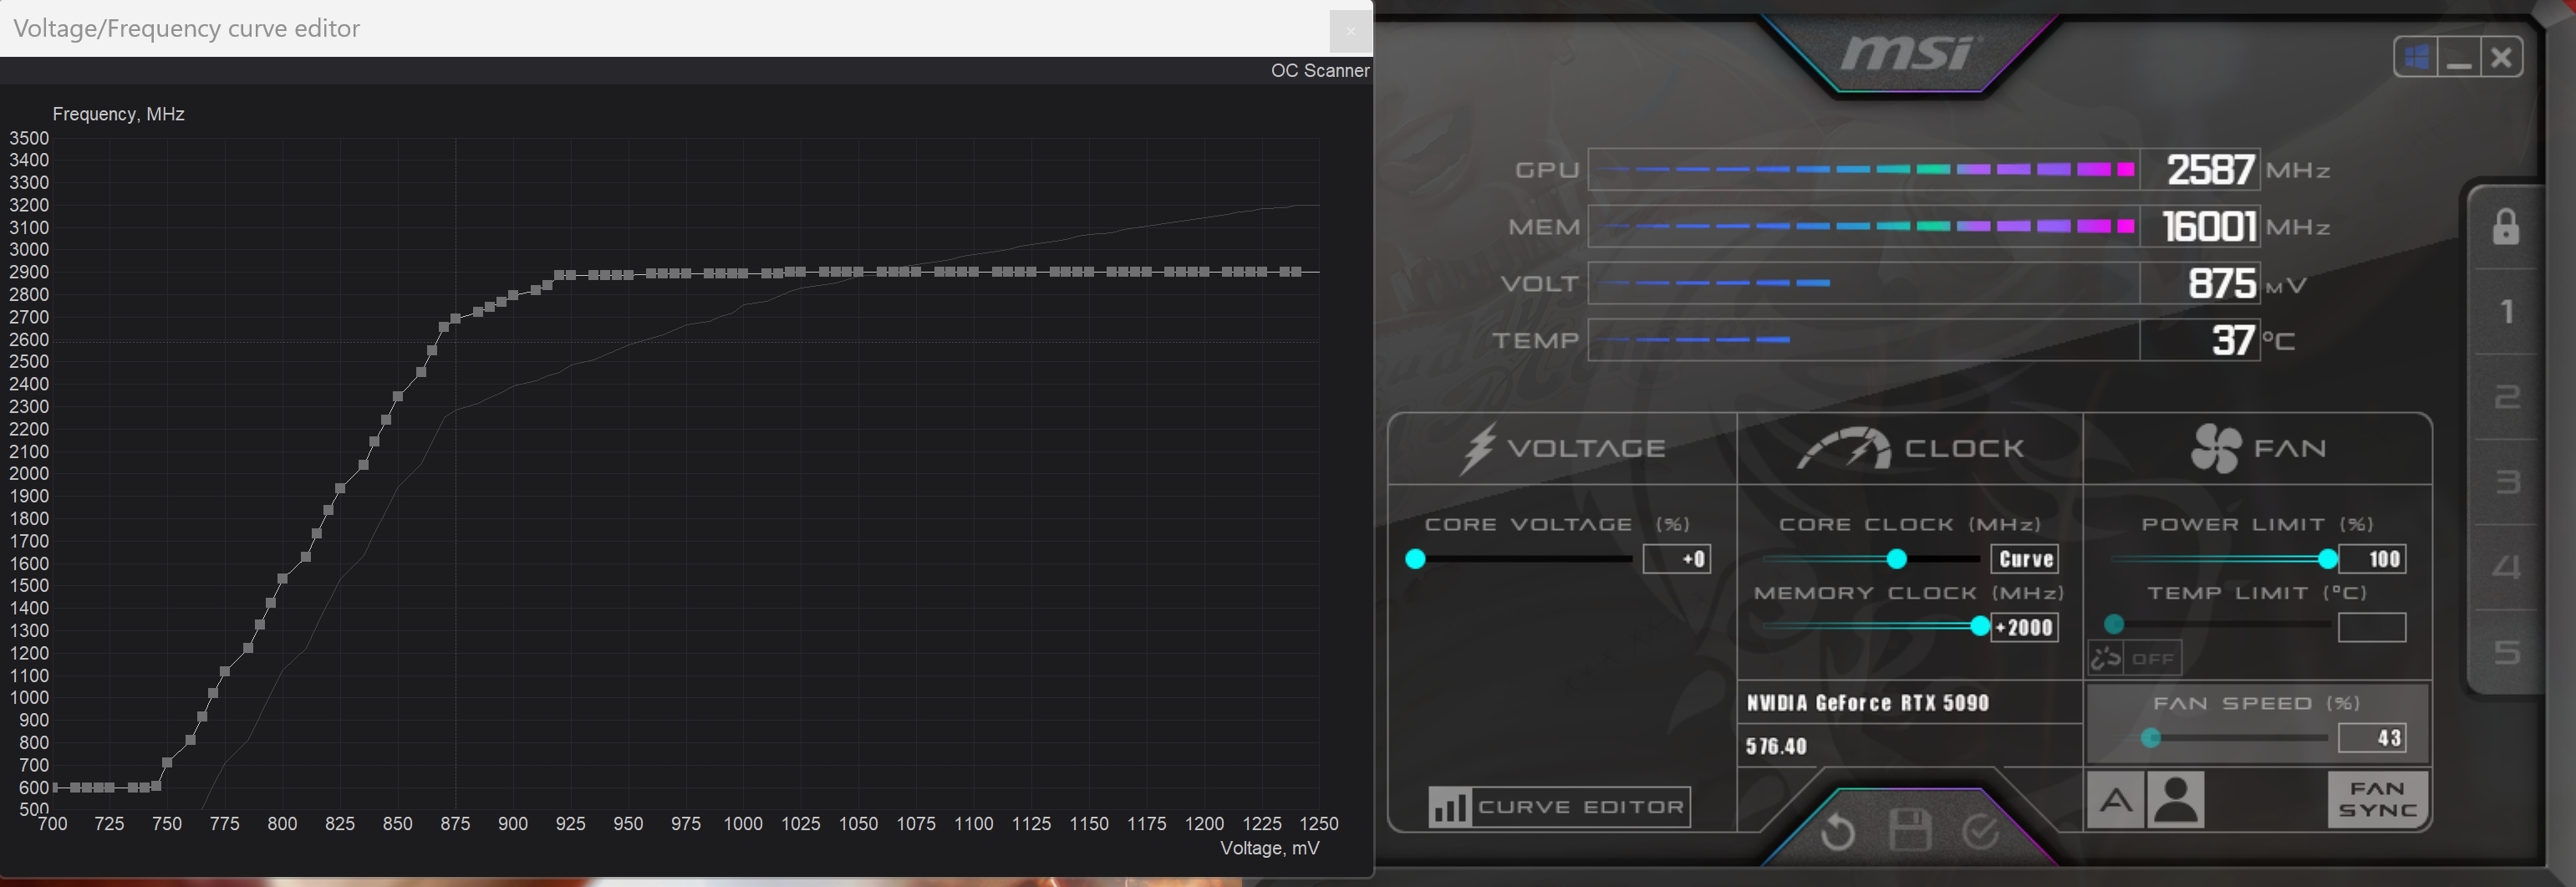Click the Fan Speed slider handle

(x=2151, y=739)
